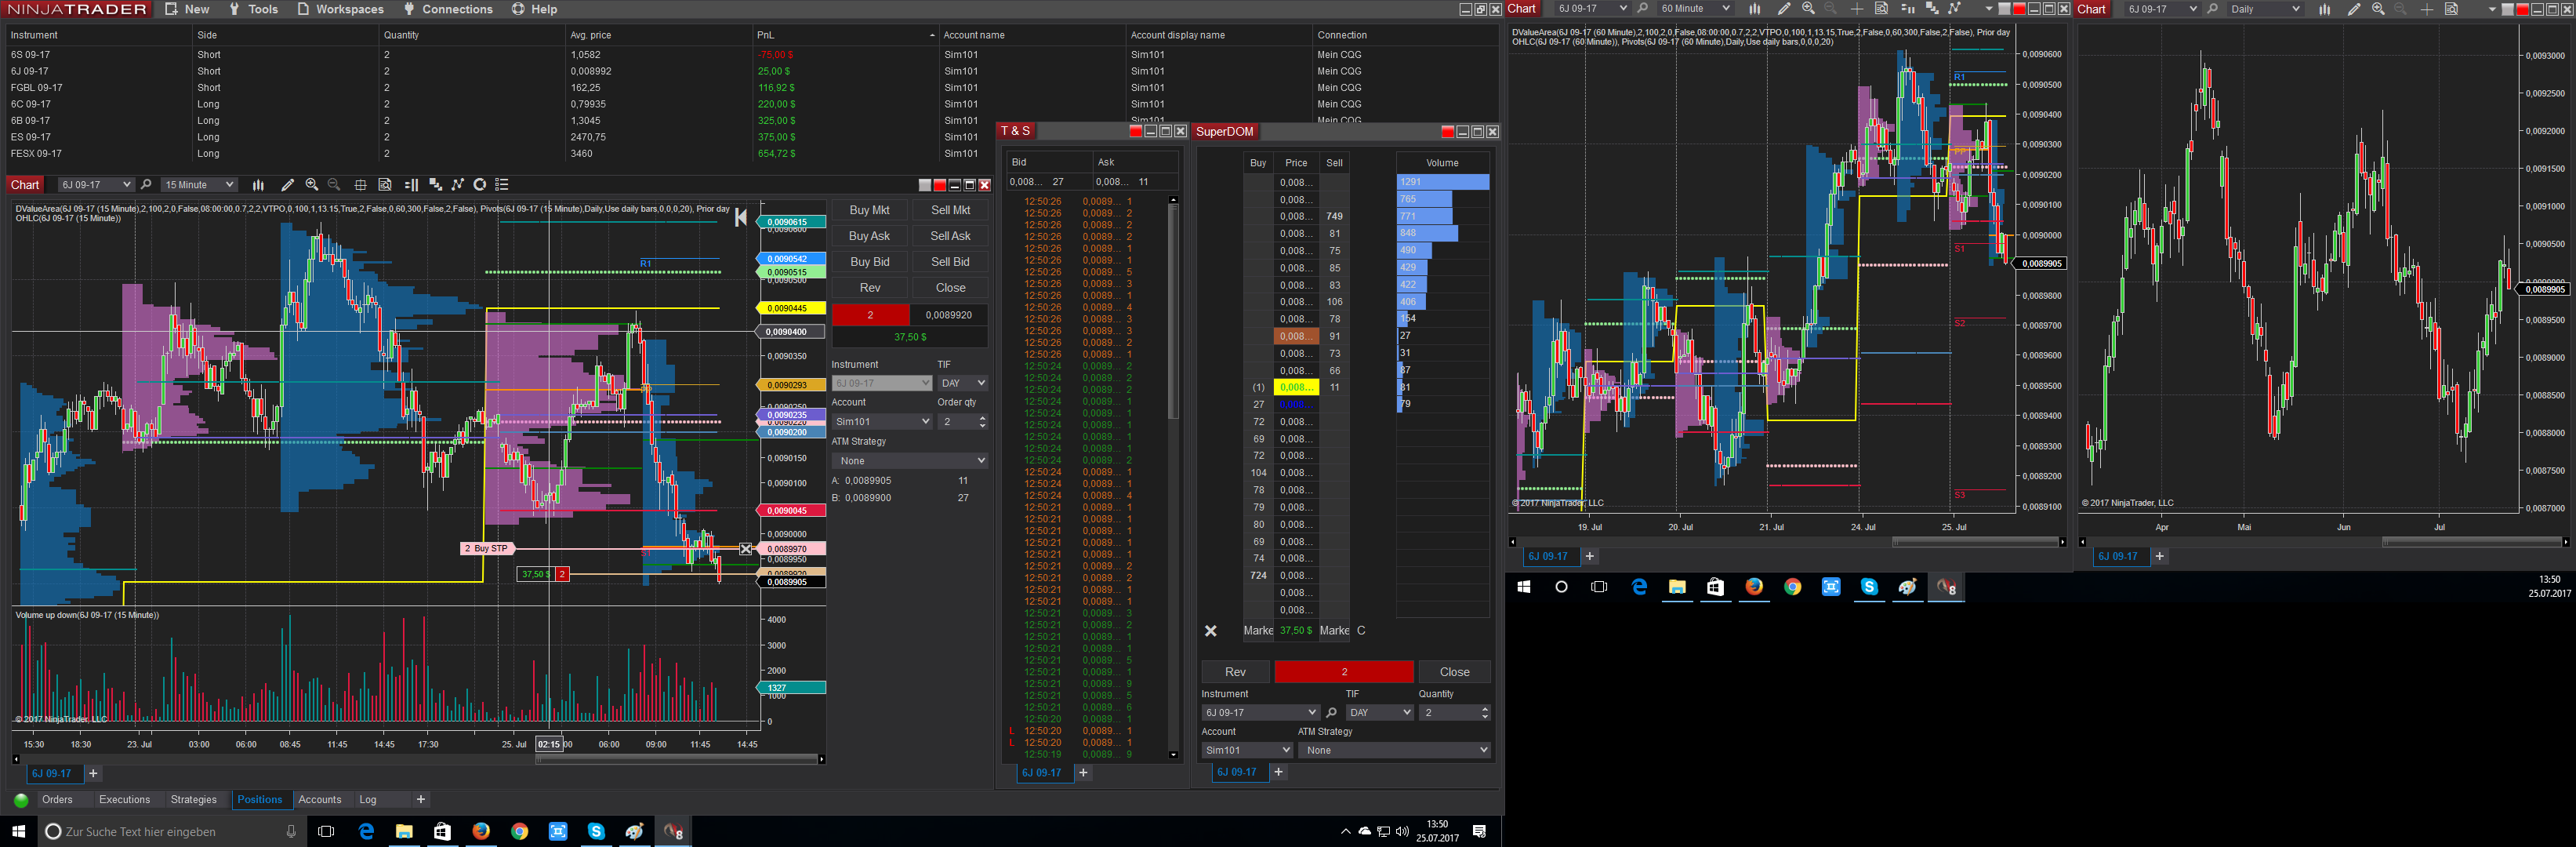Launch Firefox from the left taskbar
Viewport: 2576px width, 847px height.
coord(481,831)
